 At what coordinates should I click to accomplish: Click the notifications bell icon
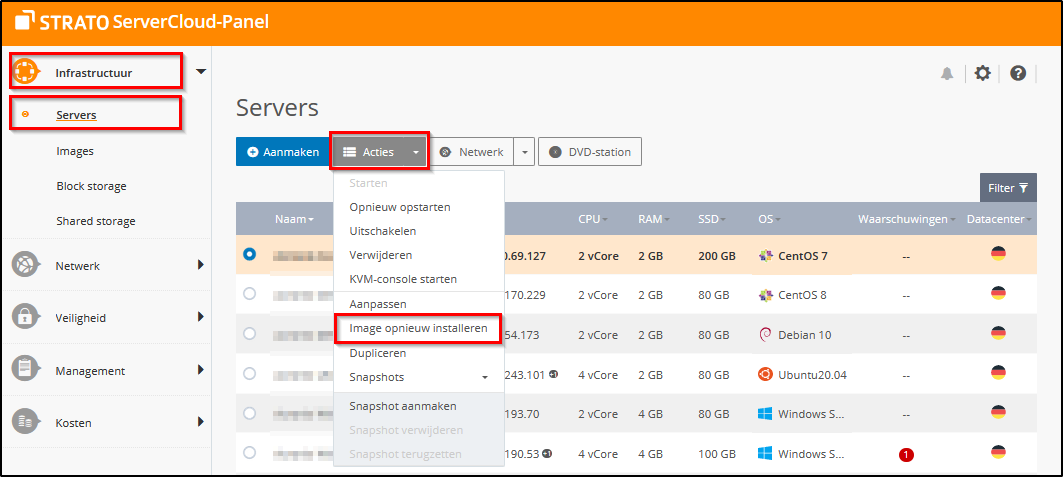click(947, 74)
